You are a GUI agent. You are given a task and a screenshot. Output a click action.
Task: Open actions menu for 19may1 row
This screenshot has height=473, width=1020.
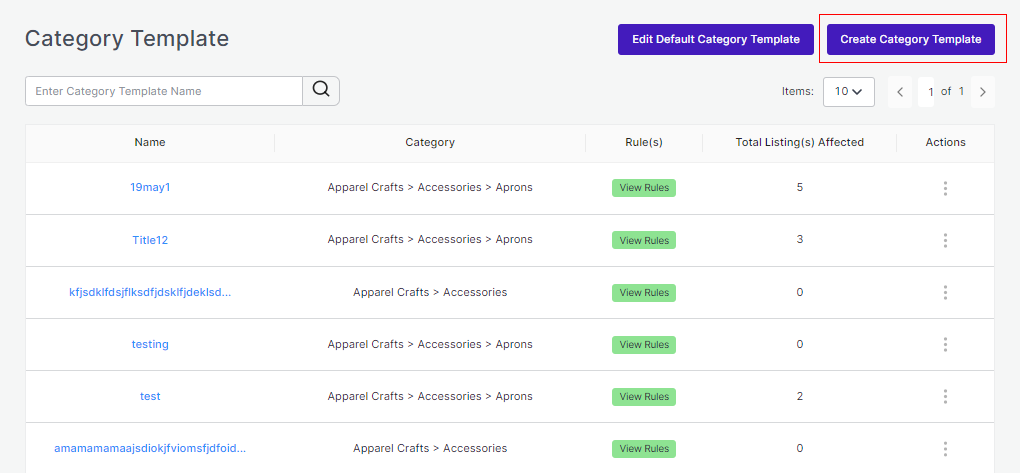point(945,188)
